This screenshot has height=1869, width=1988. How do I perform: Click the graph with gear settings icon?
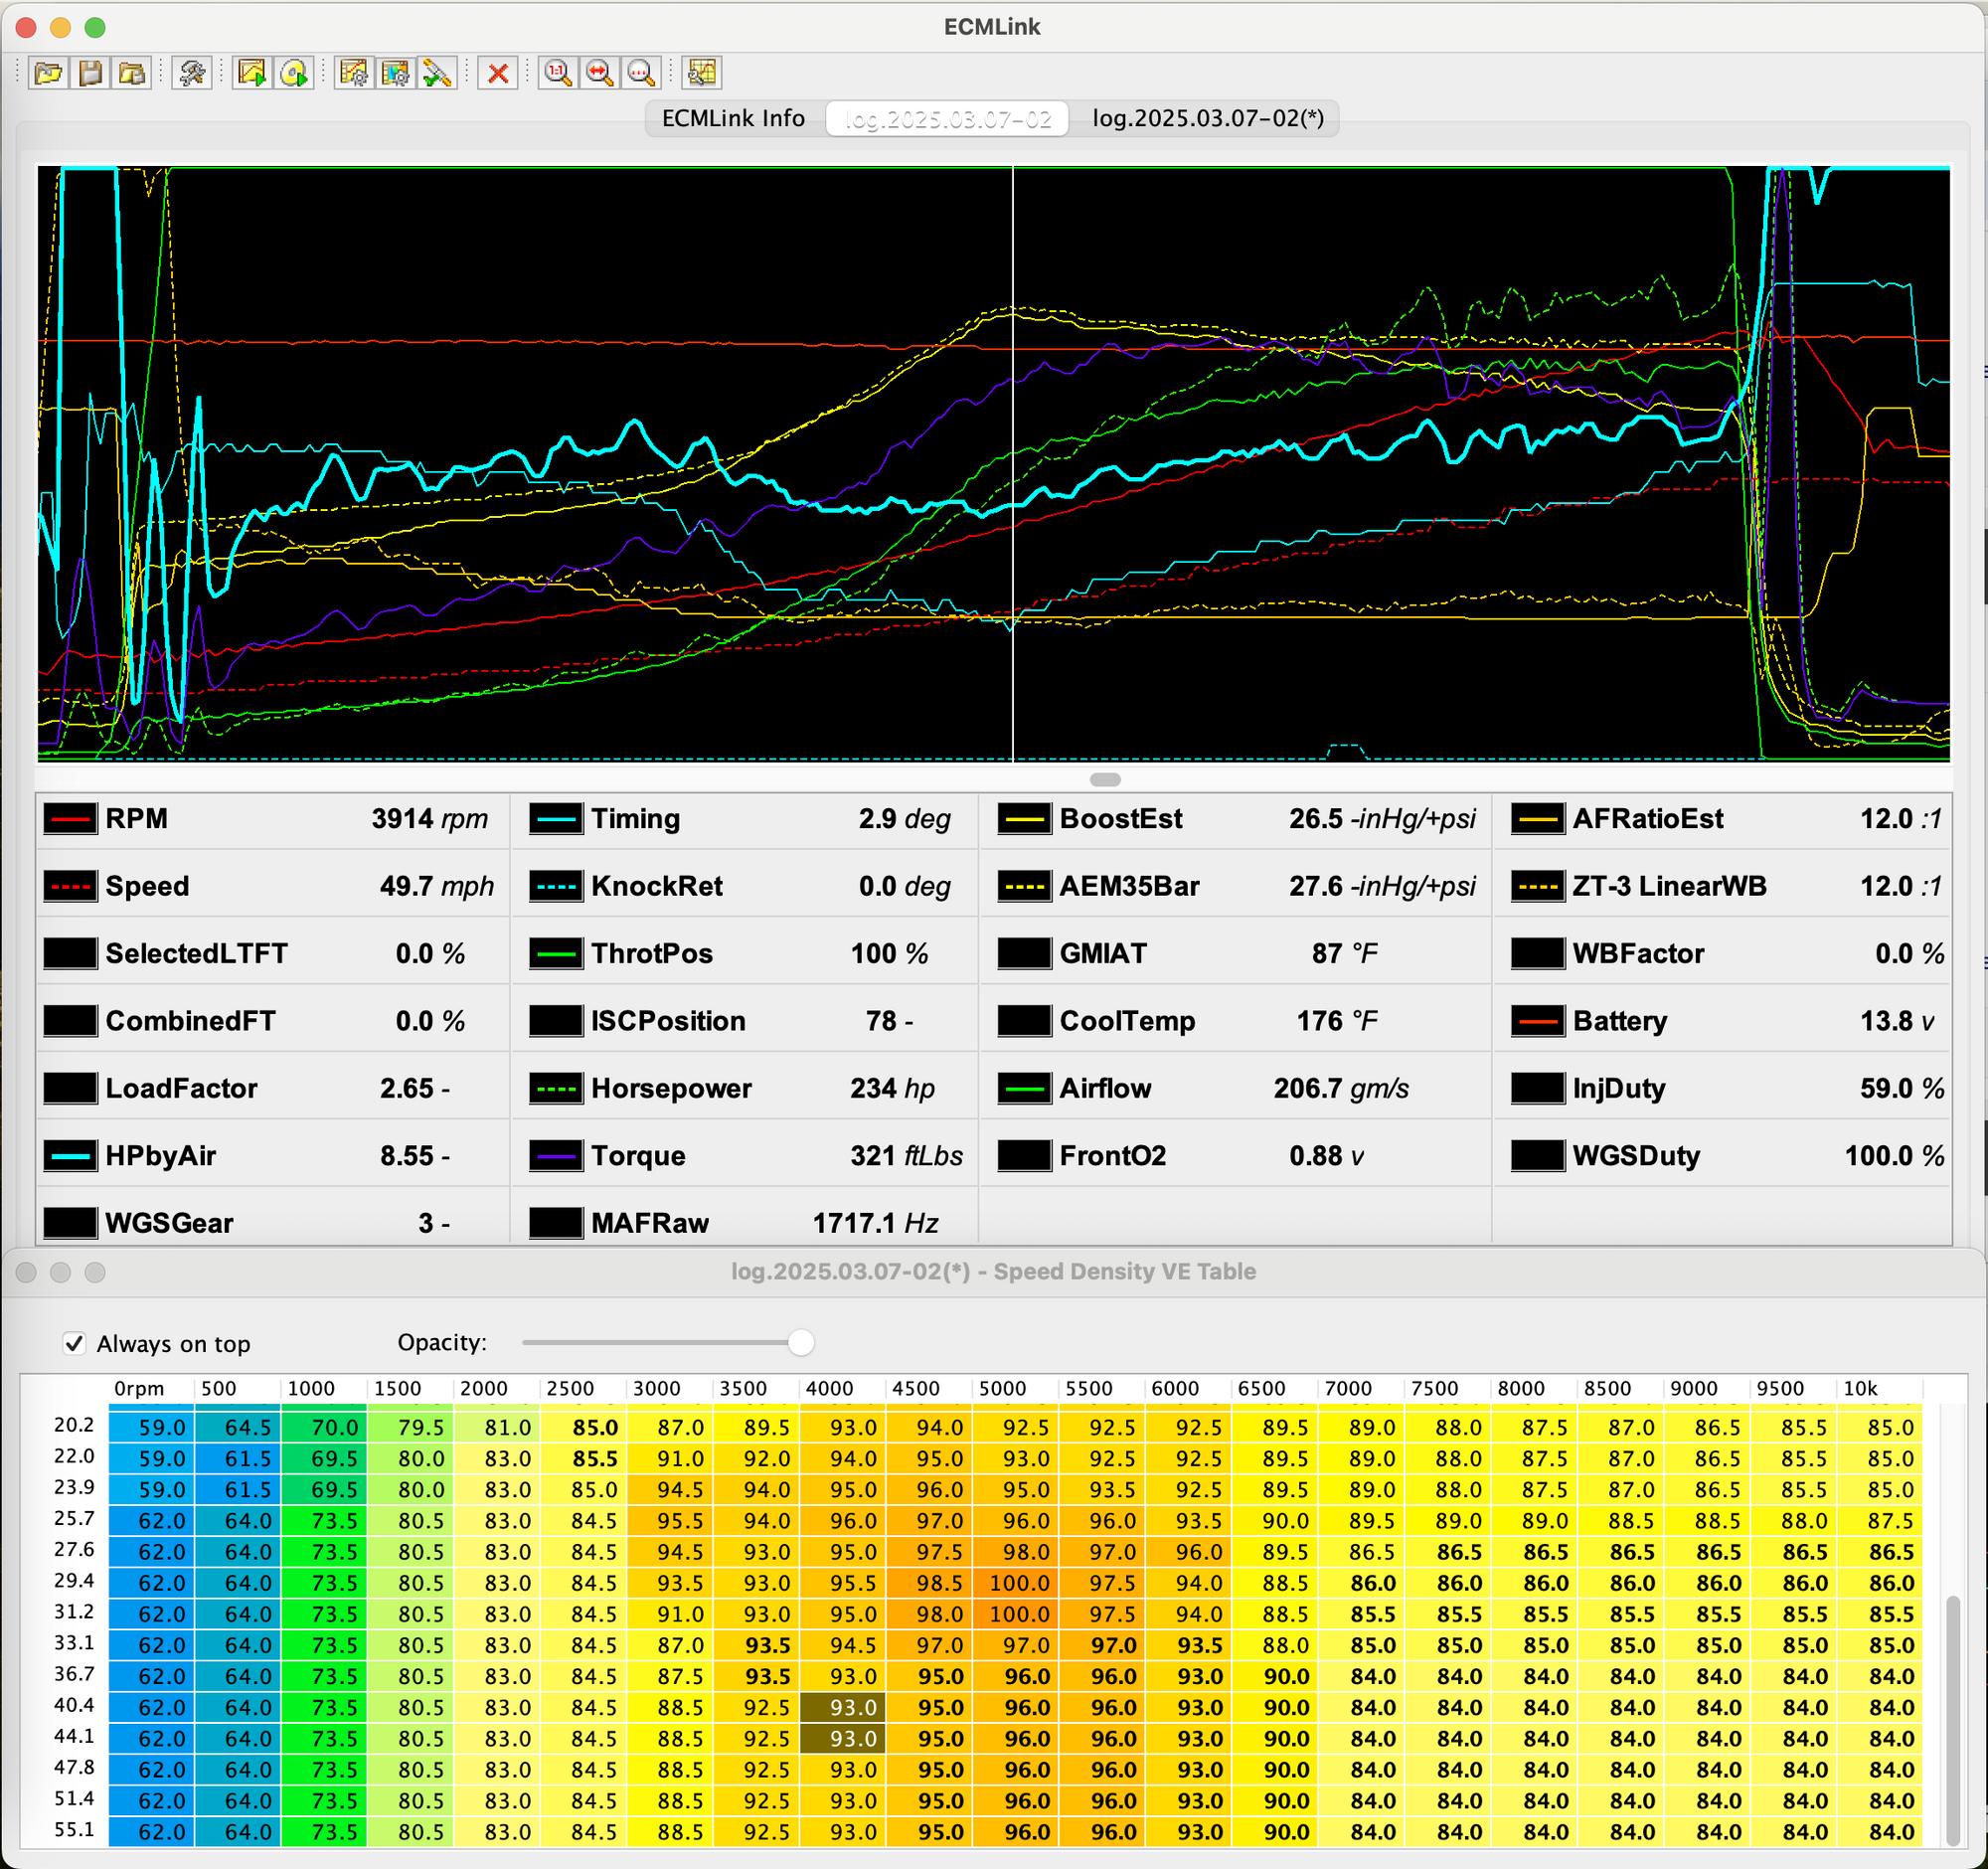pyautogui.click(x=354, y=73)
